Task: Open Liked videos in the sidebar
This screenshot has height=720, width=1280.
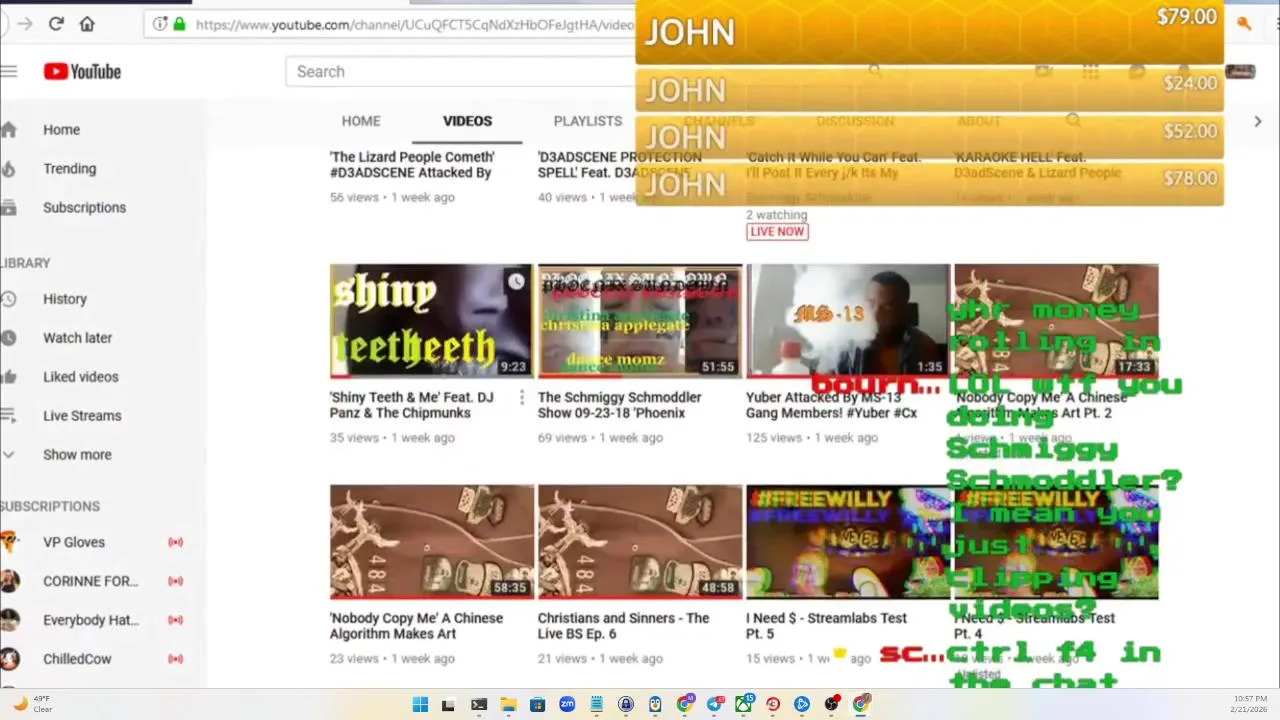Action: tap(80, 376)
